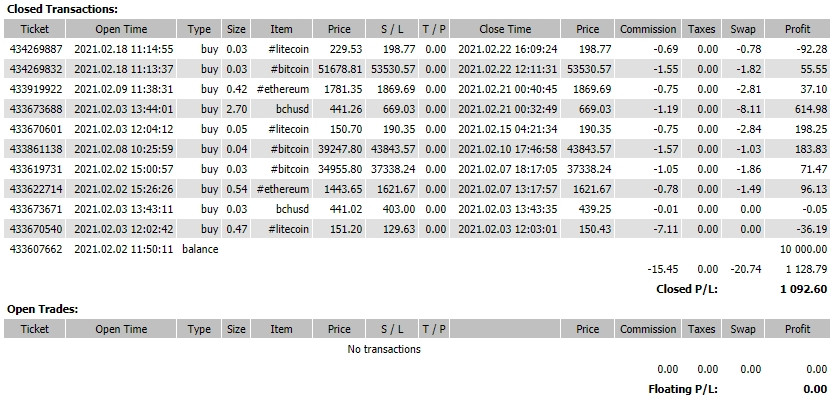
Task: Select the Floating P/L value 0.00
Action: (815, 390)
